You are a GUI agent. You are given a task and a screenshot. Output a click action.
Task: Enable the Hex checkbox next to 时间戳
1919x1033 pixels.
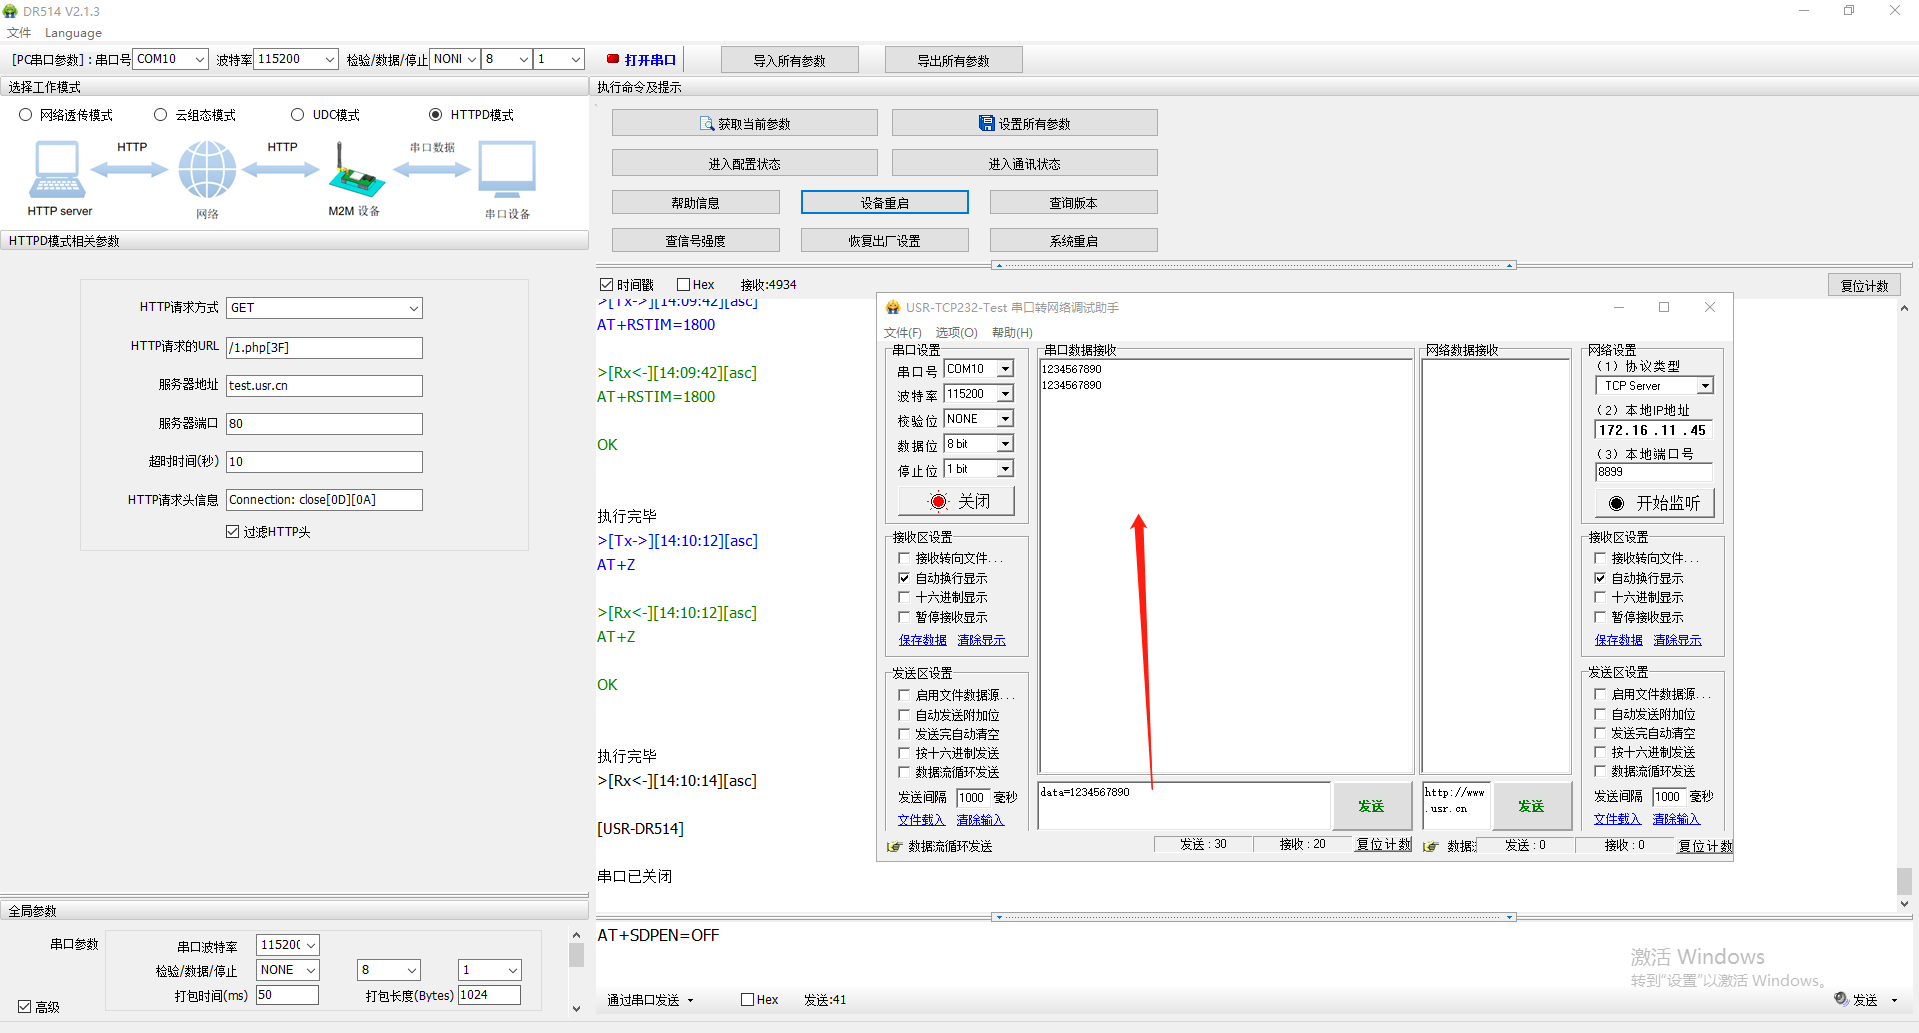coord(684,285)
